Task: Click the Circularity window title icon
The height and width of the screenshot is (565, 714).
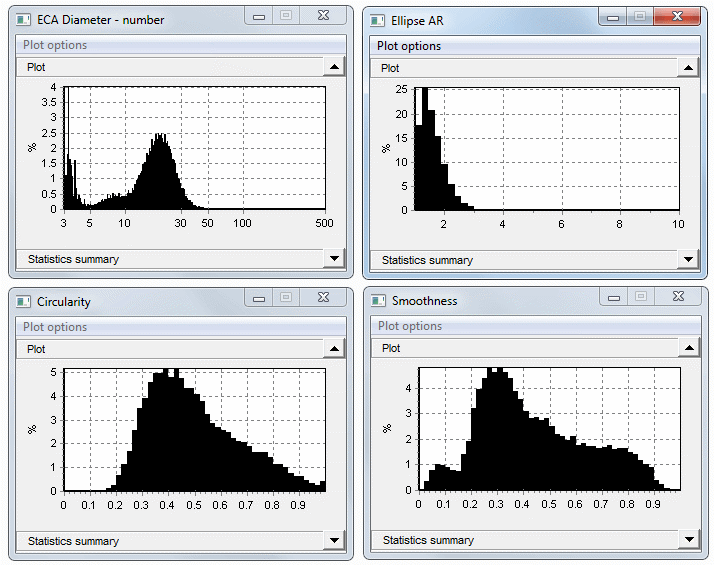Action: (x=23, y=301)
